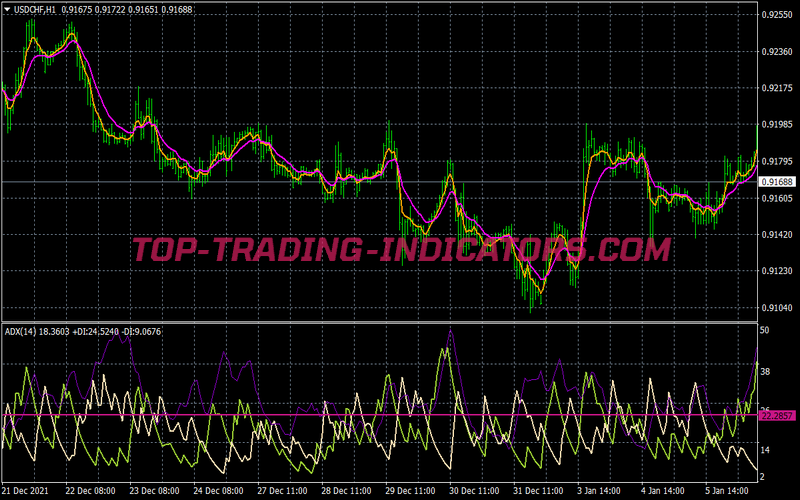Screen dimensions: 800x500
Task: Select the 14 level on ADX scale
Action: [x=765, y=450]
